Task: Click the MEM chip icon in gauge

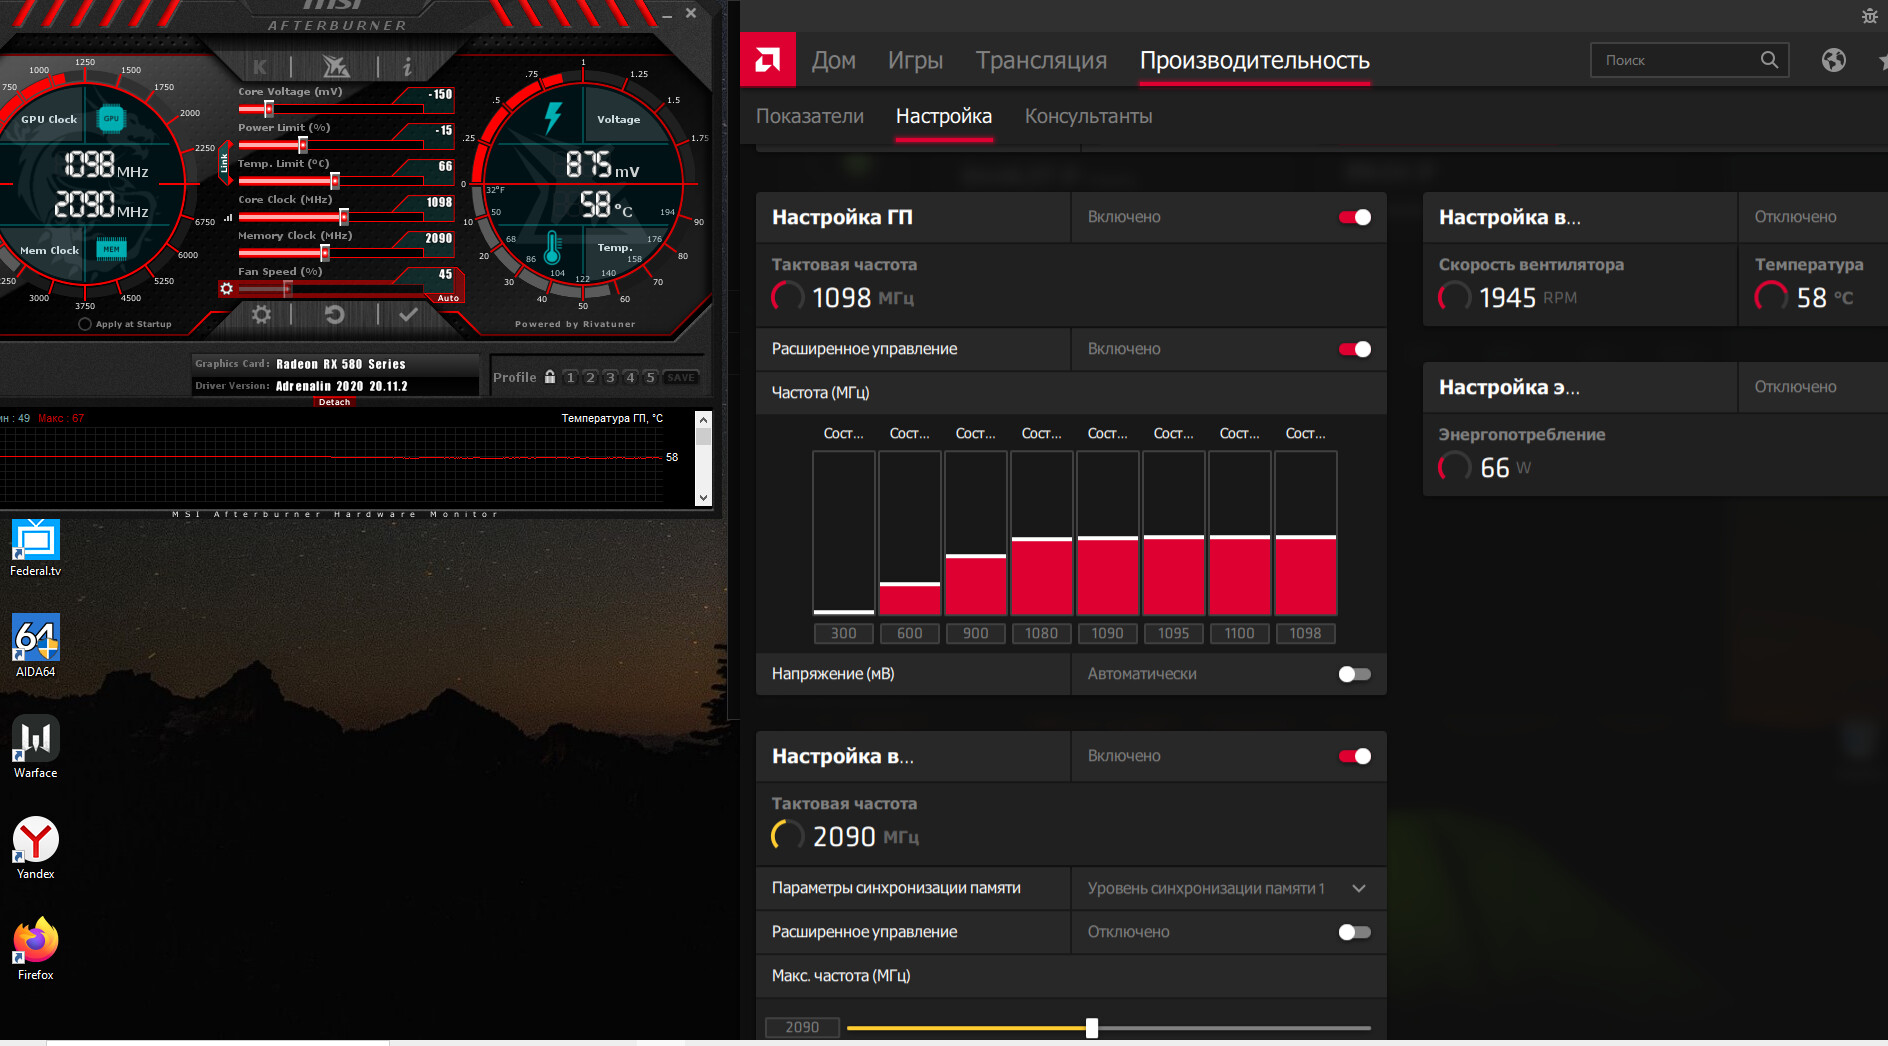Action: coord(111,249)
